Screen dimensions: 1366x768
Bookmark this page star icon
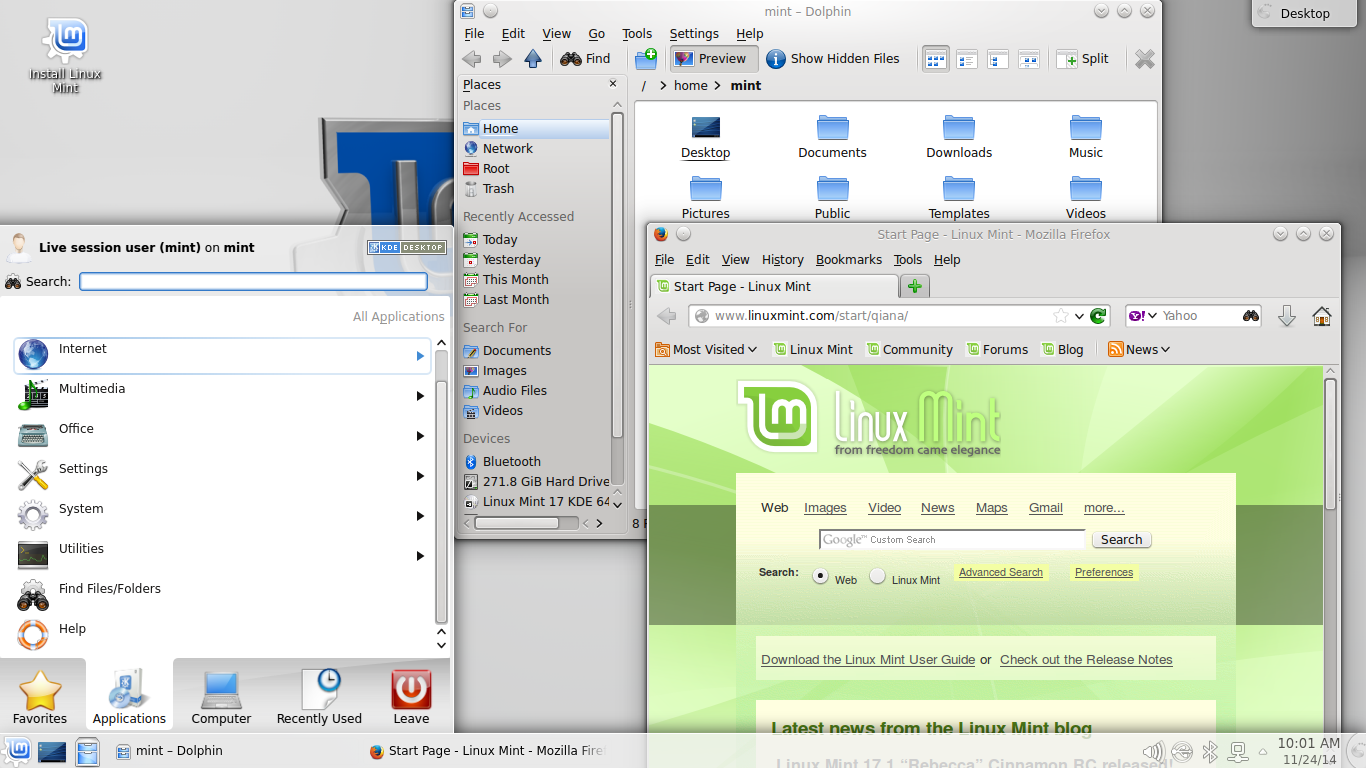pos(1061,316)
